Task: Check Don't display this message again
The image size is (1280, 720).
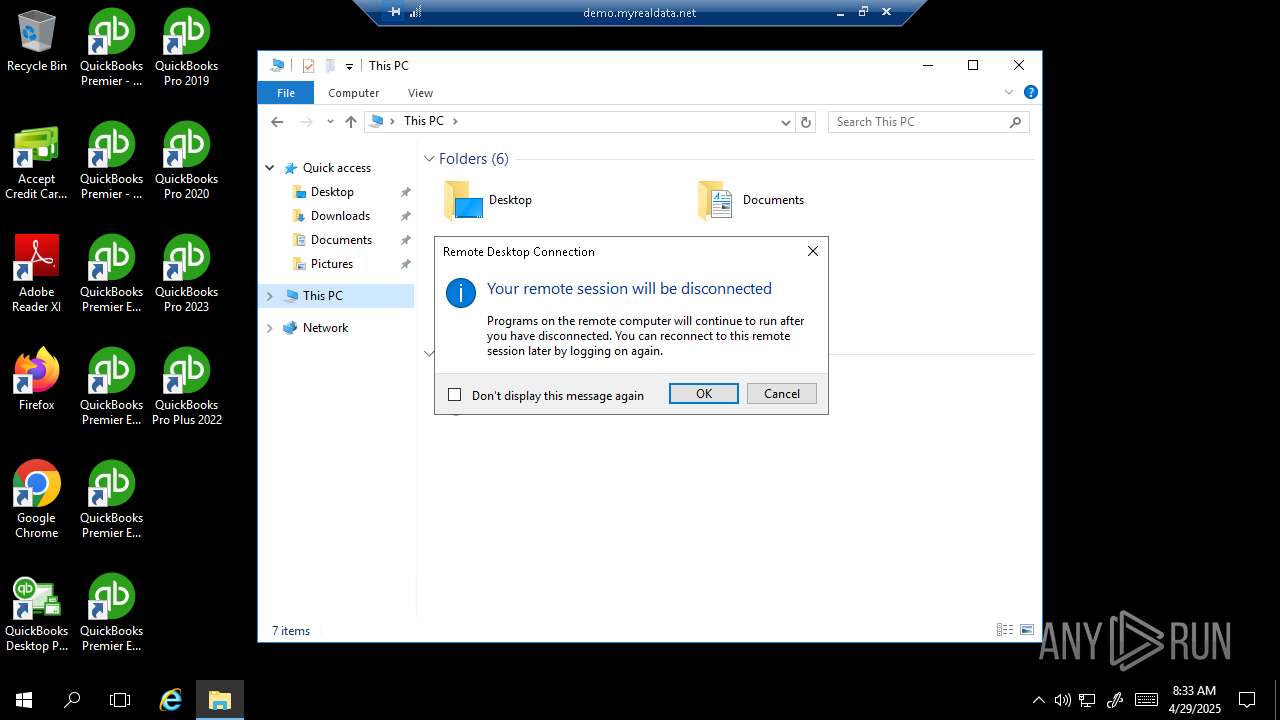Action: click(455, 395)
